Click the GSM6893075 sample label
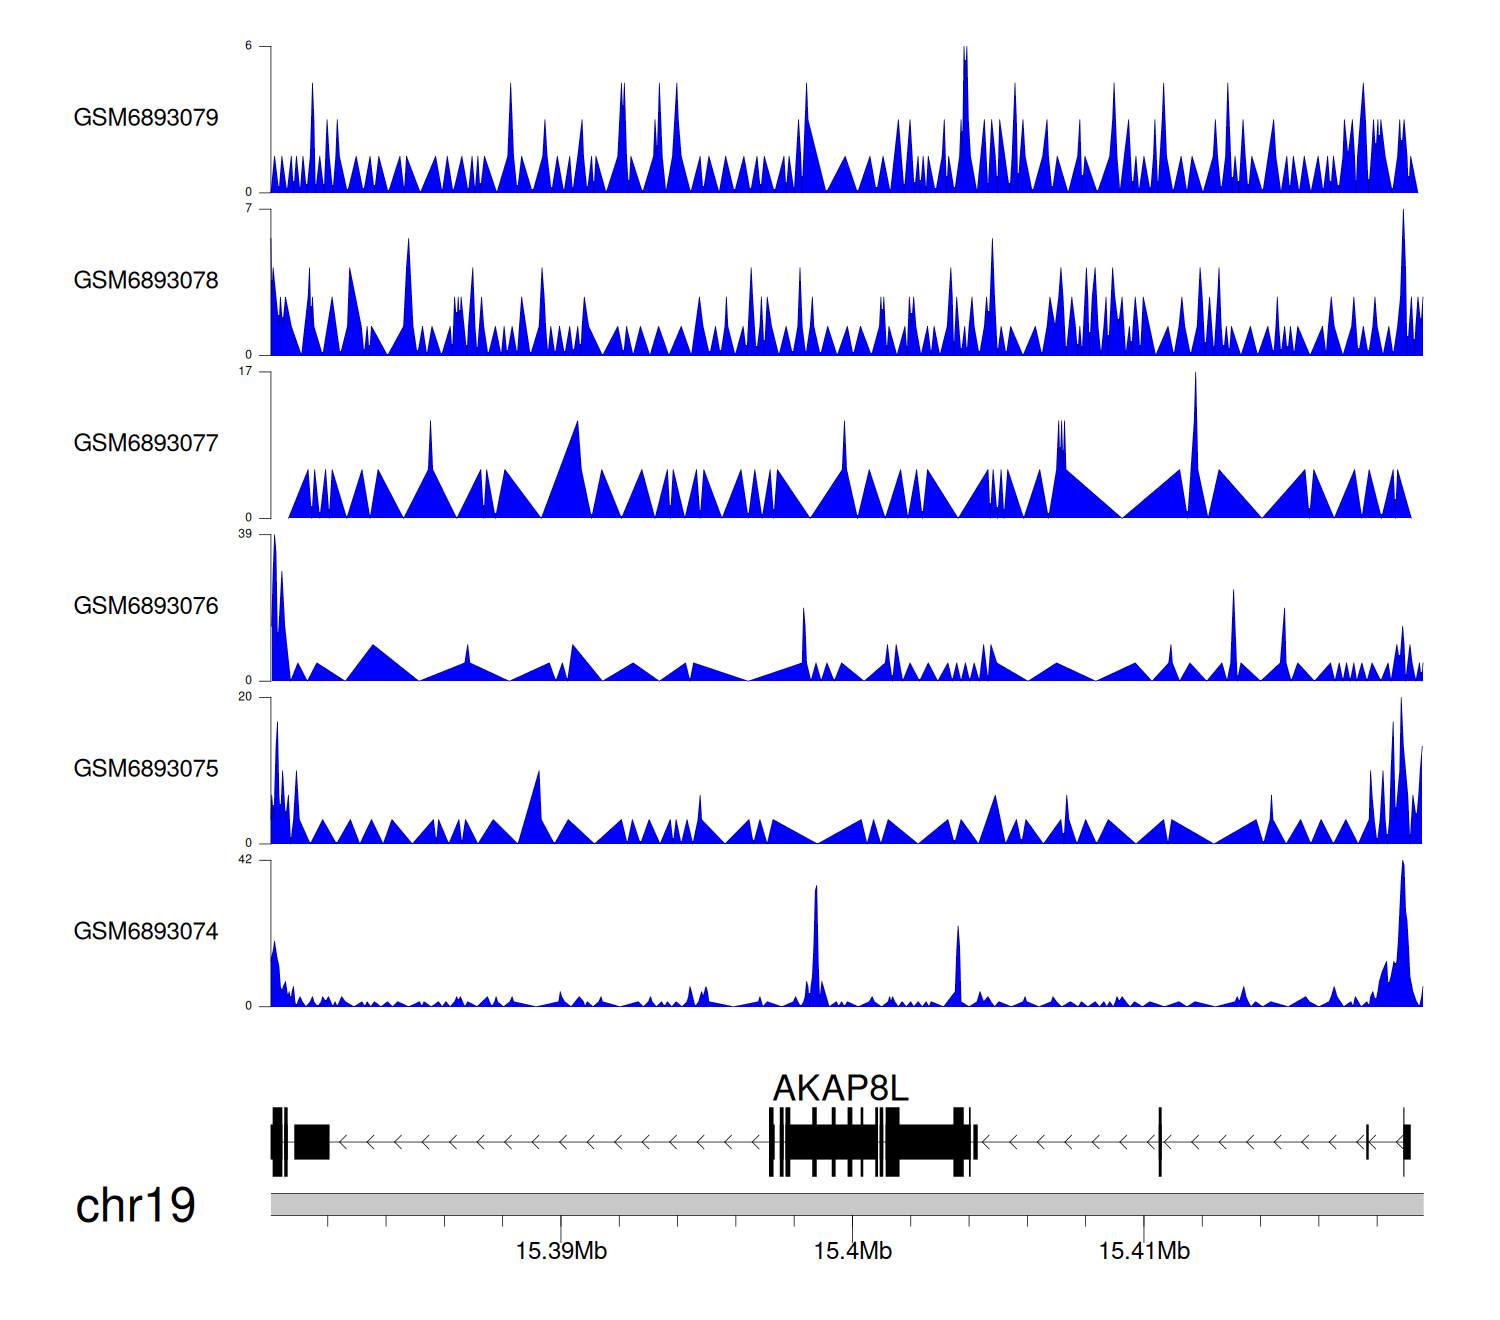The width and height of the screenshot is (1500, 1320). click(146, 769)
